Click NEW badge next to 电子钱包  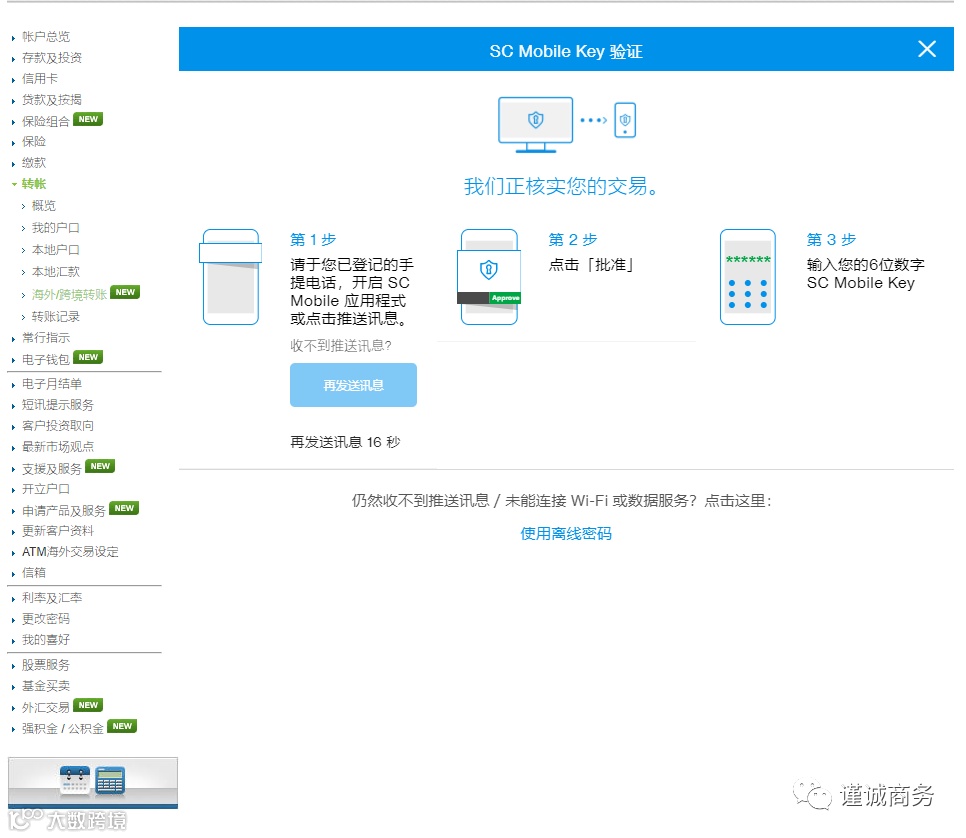88,357
